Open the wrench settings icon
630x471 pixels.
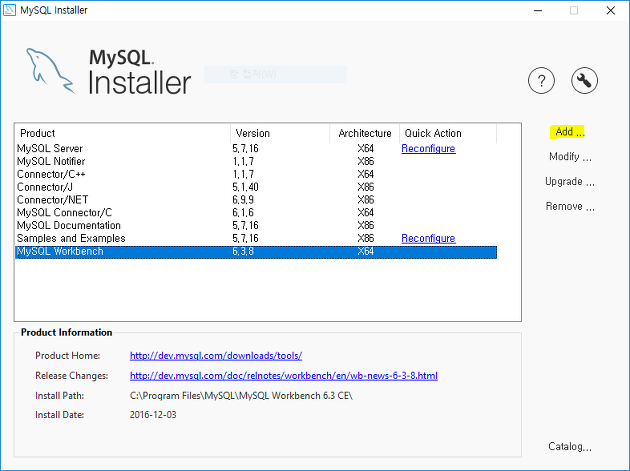click(x=584, y=80)
